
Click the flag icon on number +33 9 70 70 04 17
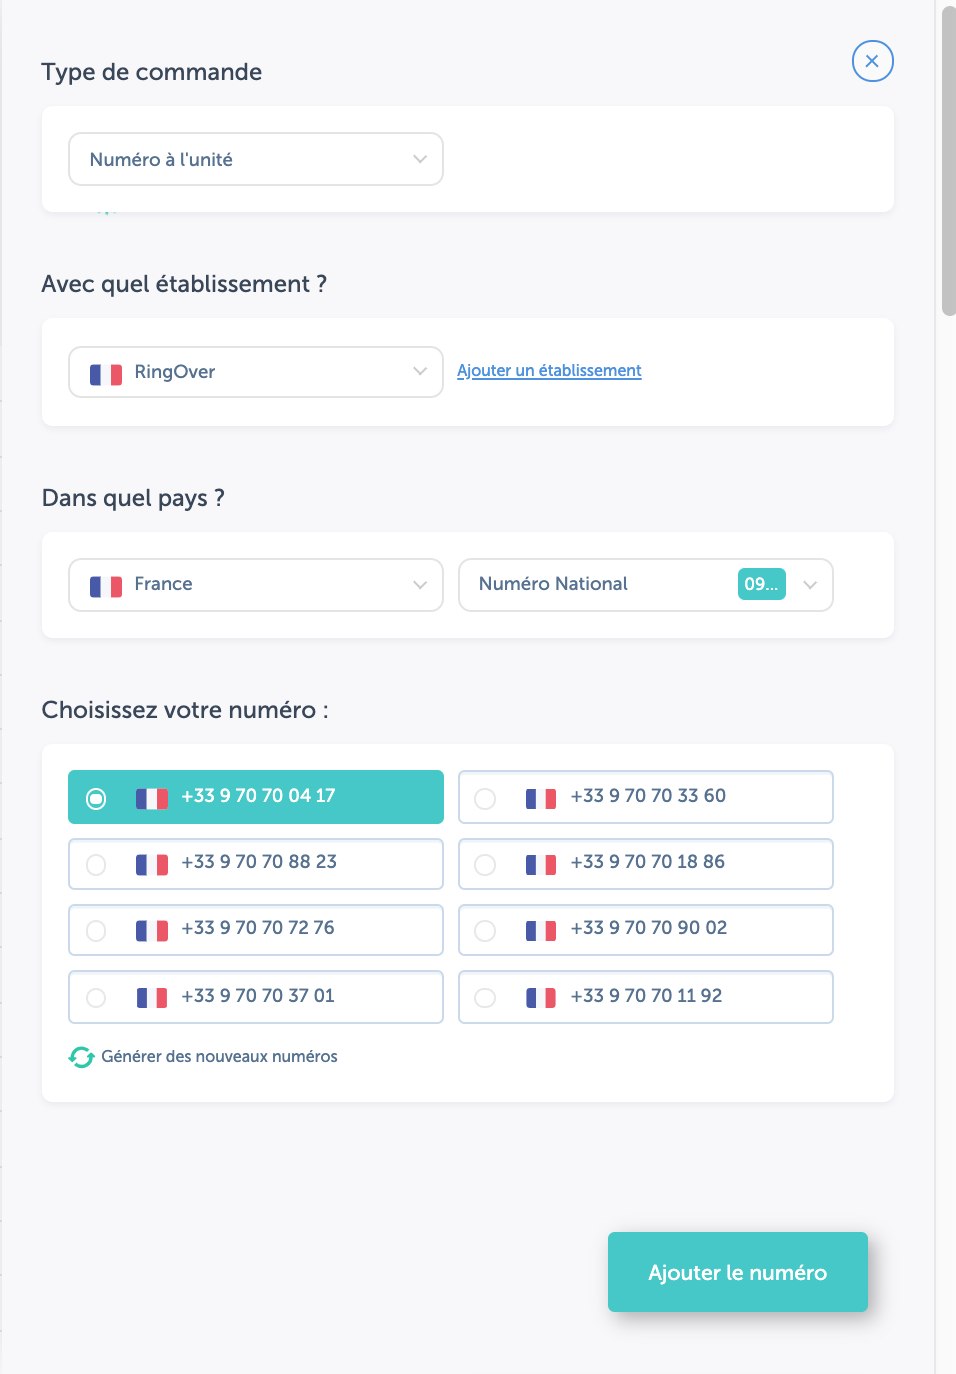tap(151, 796)
